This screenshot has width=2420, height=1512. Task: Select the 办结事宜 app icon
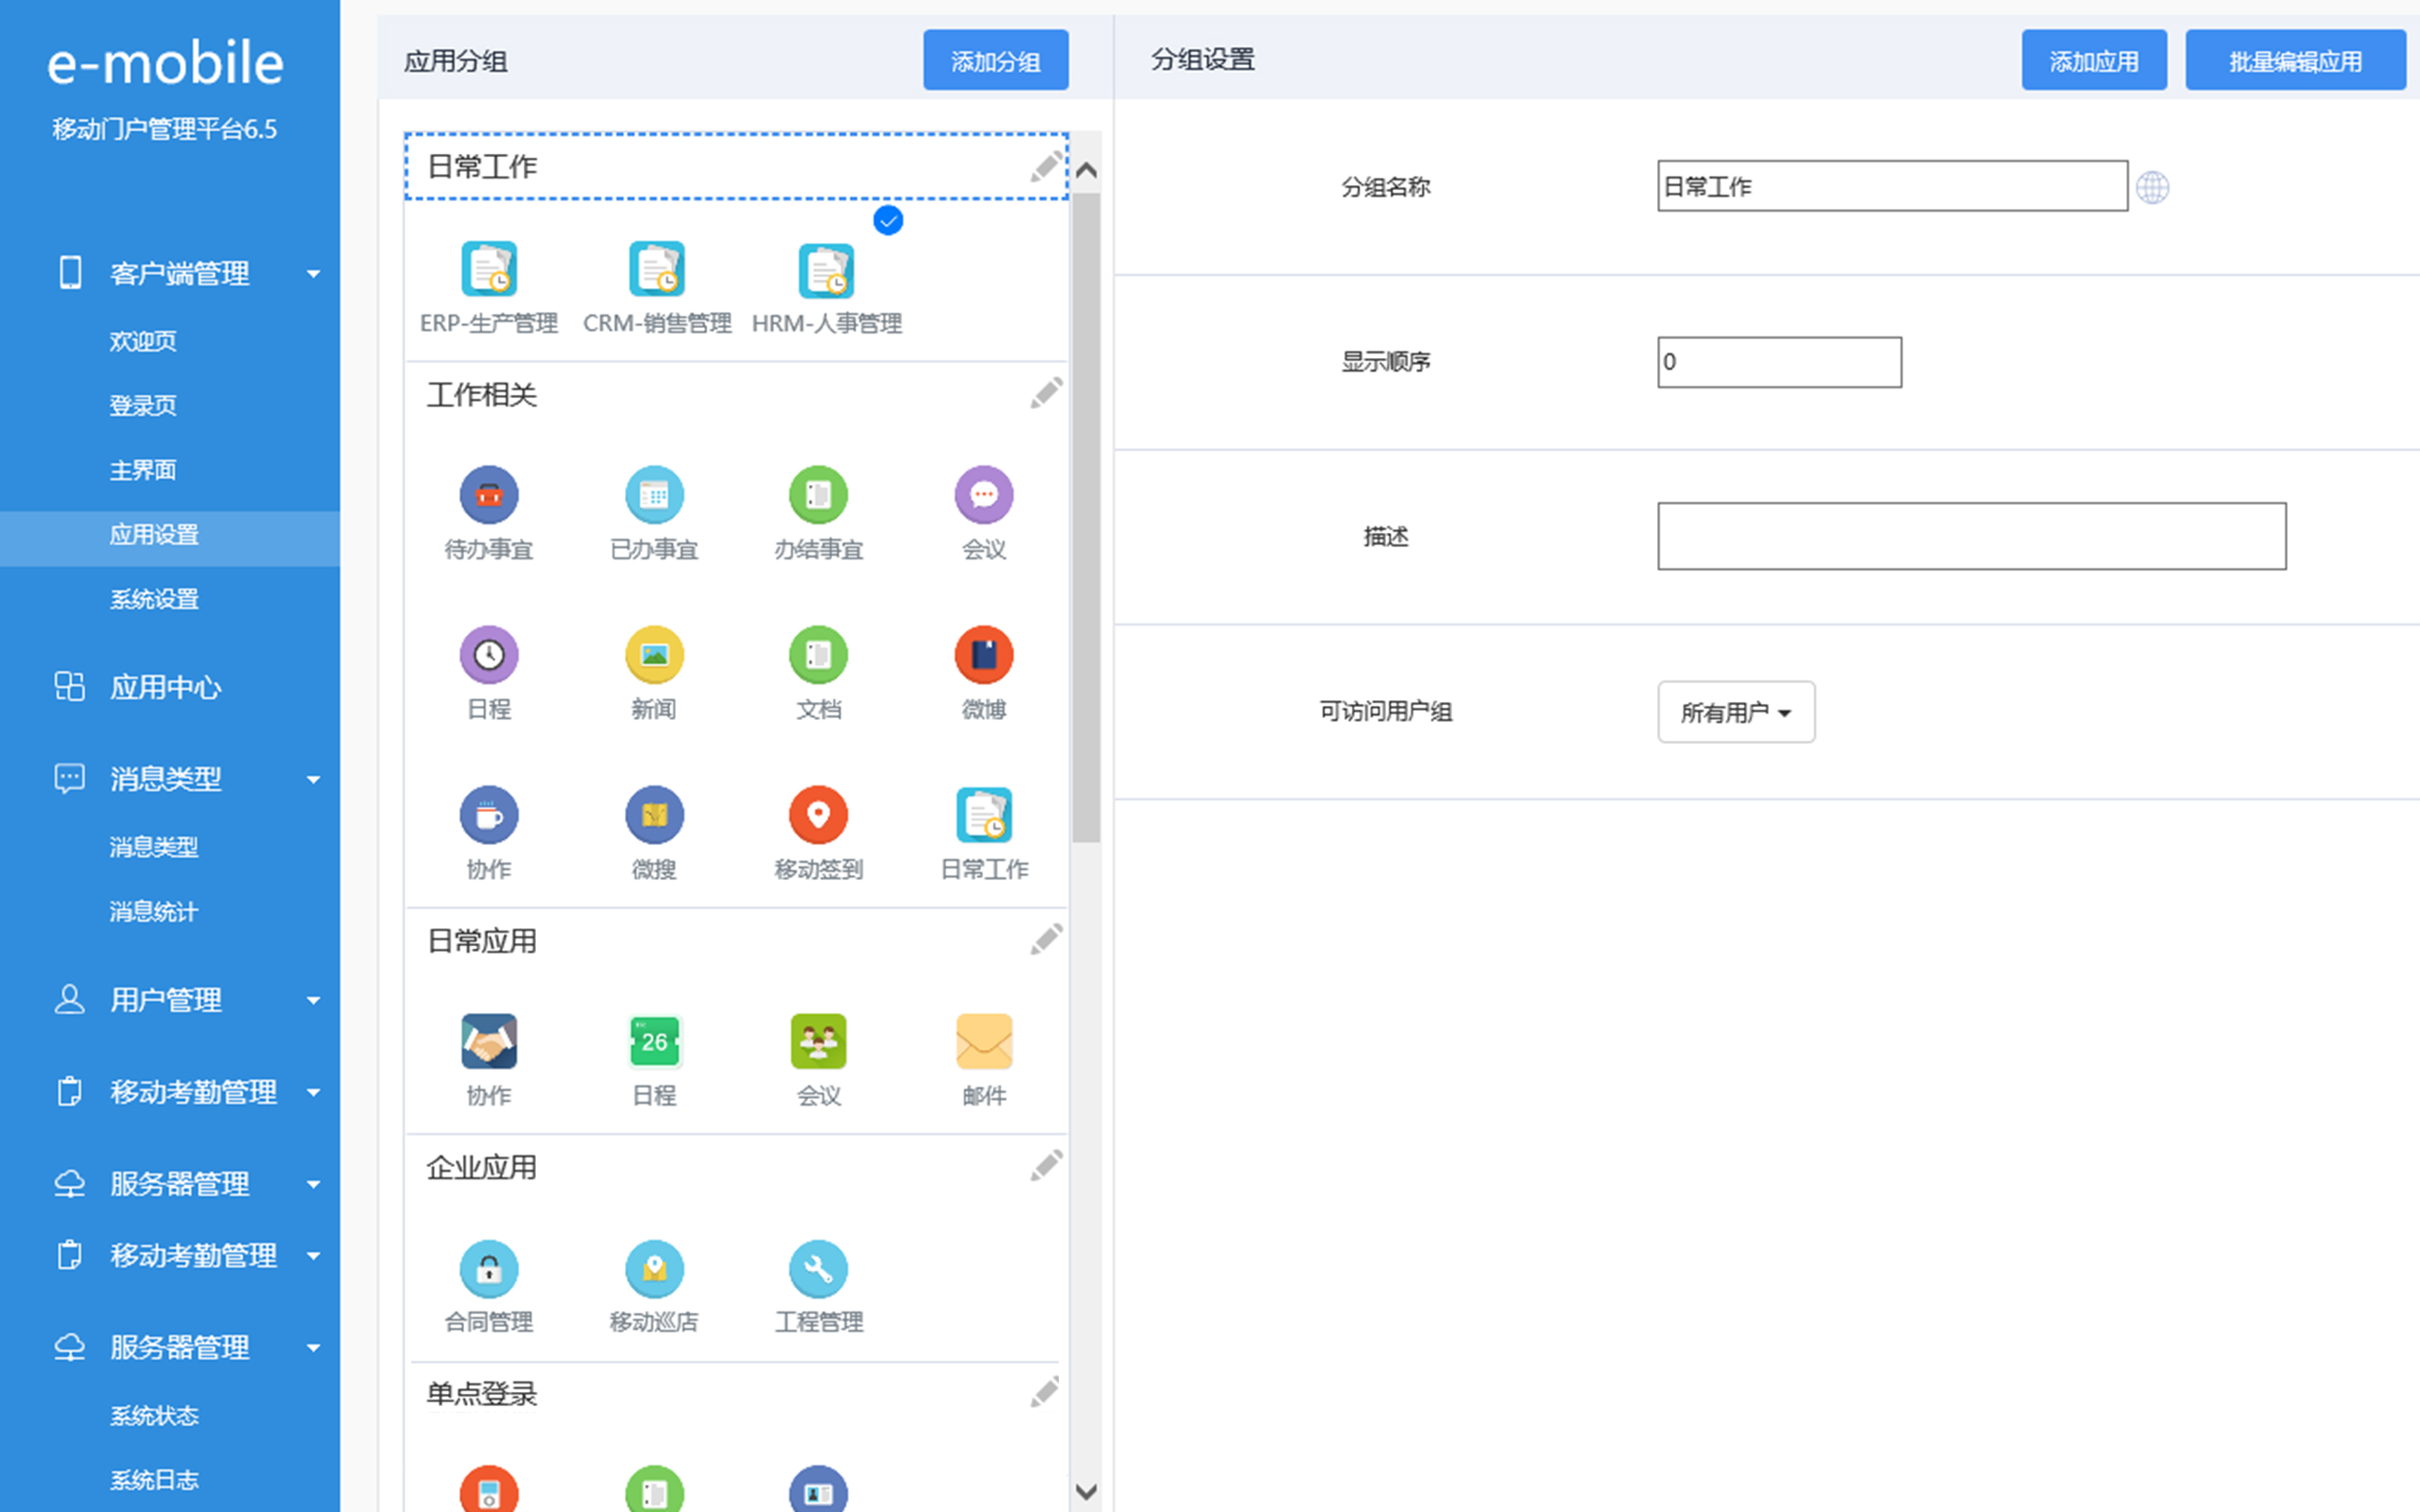tap(819, 494)
